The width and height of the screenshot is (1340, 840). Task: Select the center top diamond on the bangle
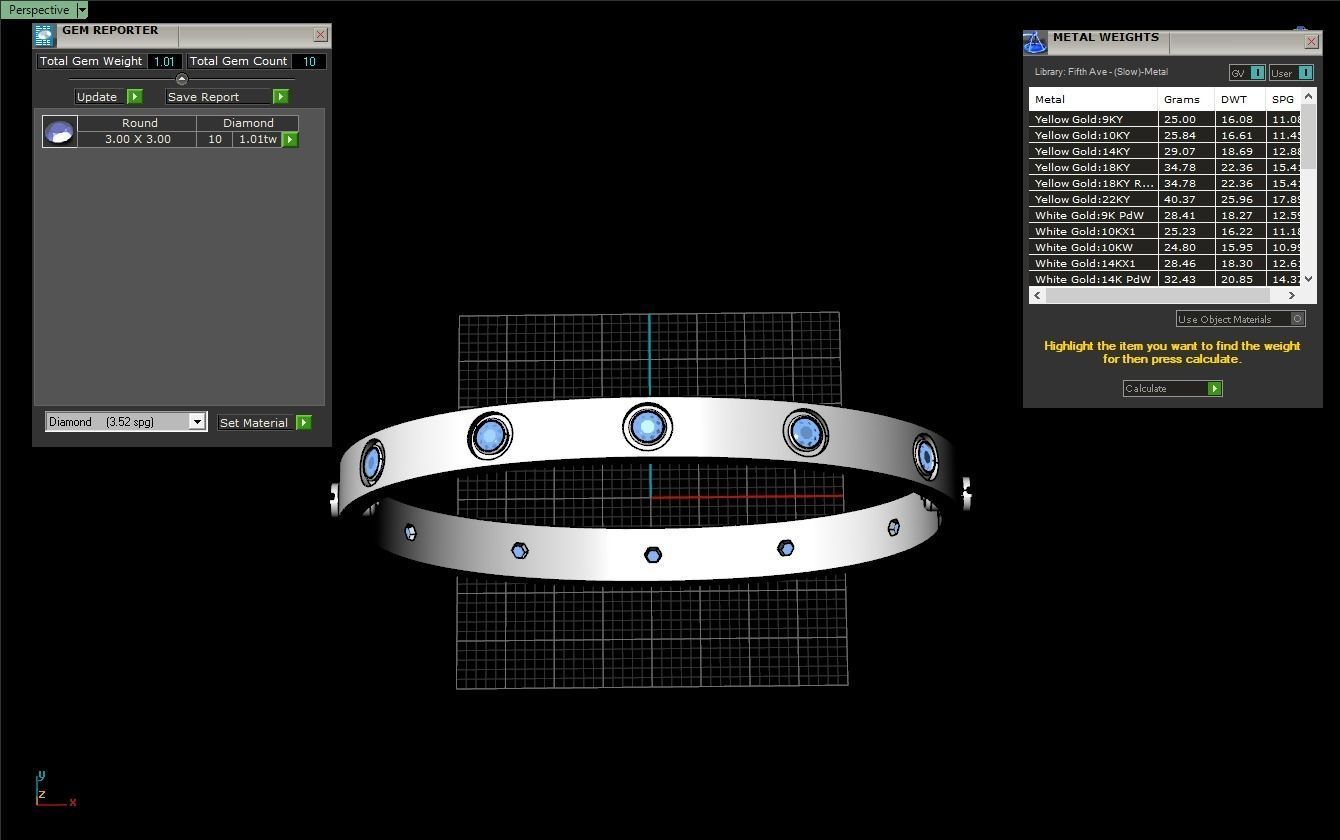647,427
